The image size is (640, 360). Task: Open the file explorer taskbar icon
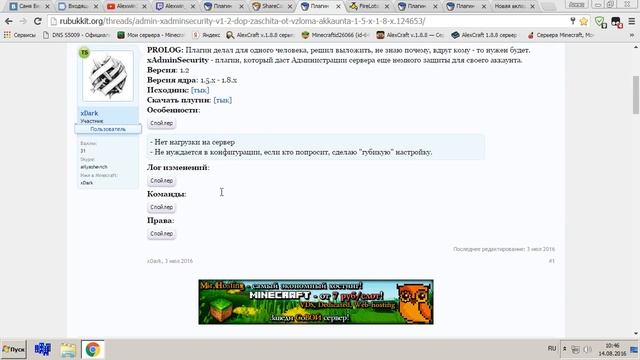(x=68, y=350)
